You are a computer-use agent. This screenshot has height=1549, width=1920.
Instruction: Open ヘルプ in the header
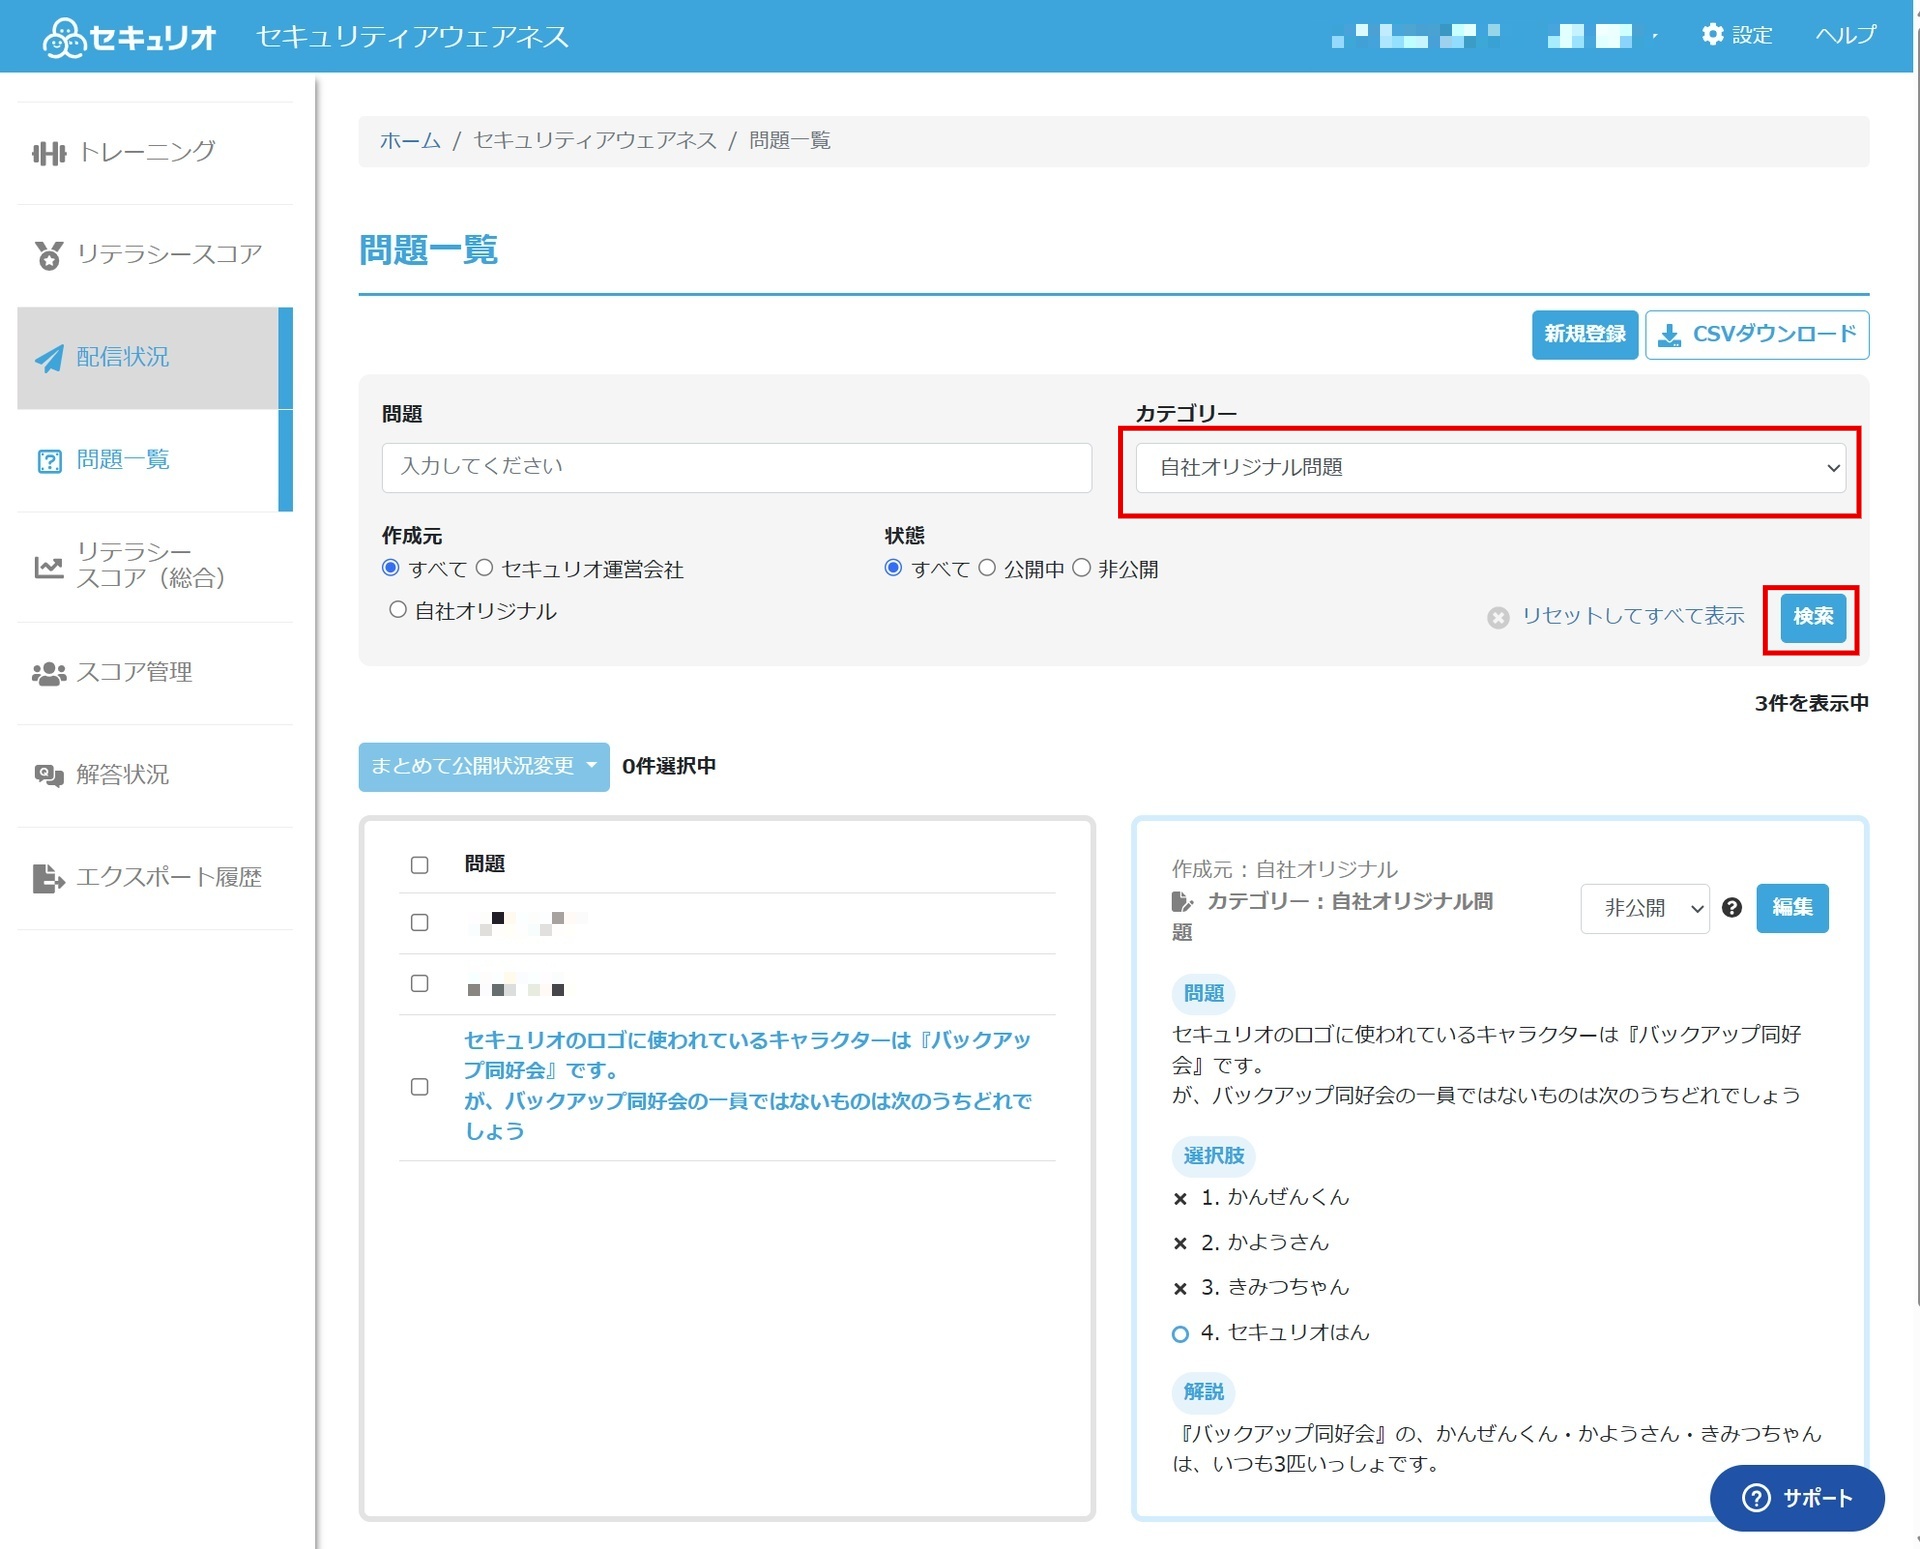(x=1846, y=35)
